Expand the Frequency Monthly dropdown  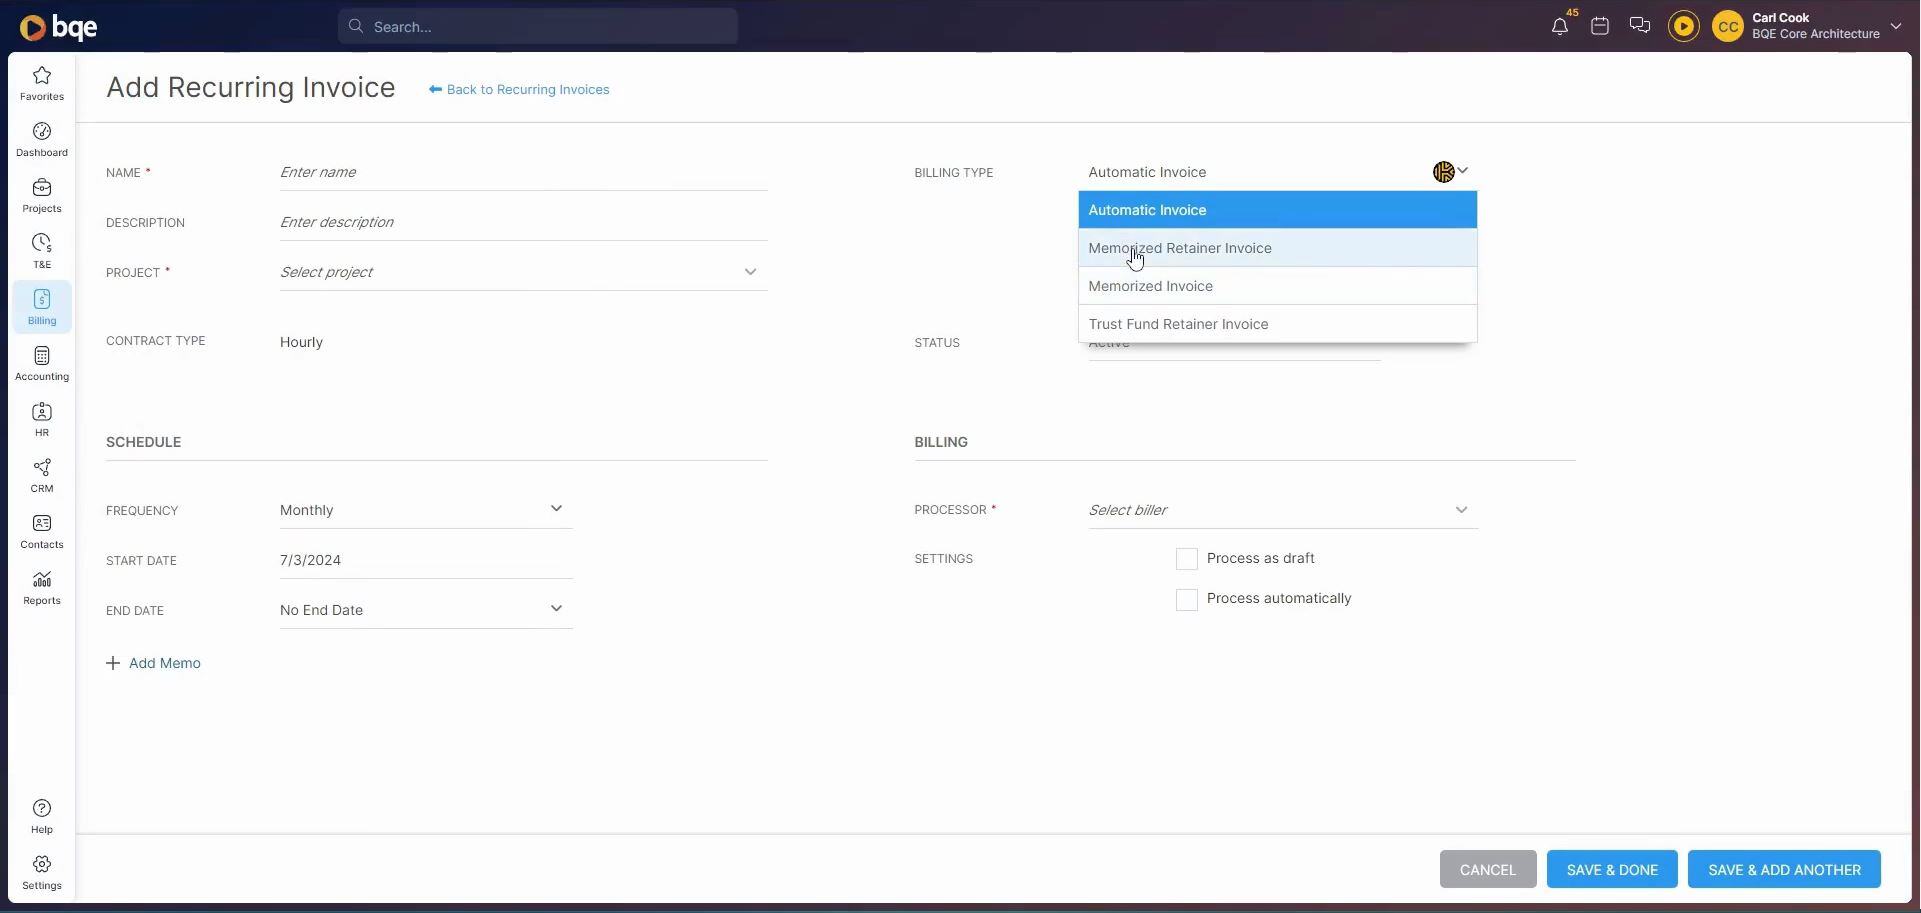[426, 510]
